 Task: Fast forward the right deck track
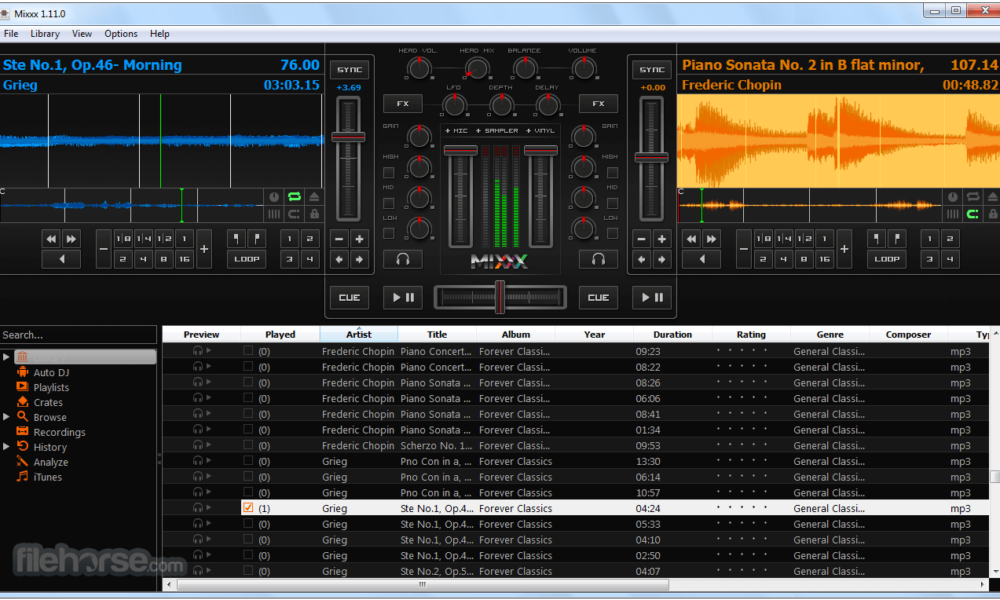(x=712, y=239)
